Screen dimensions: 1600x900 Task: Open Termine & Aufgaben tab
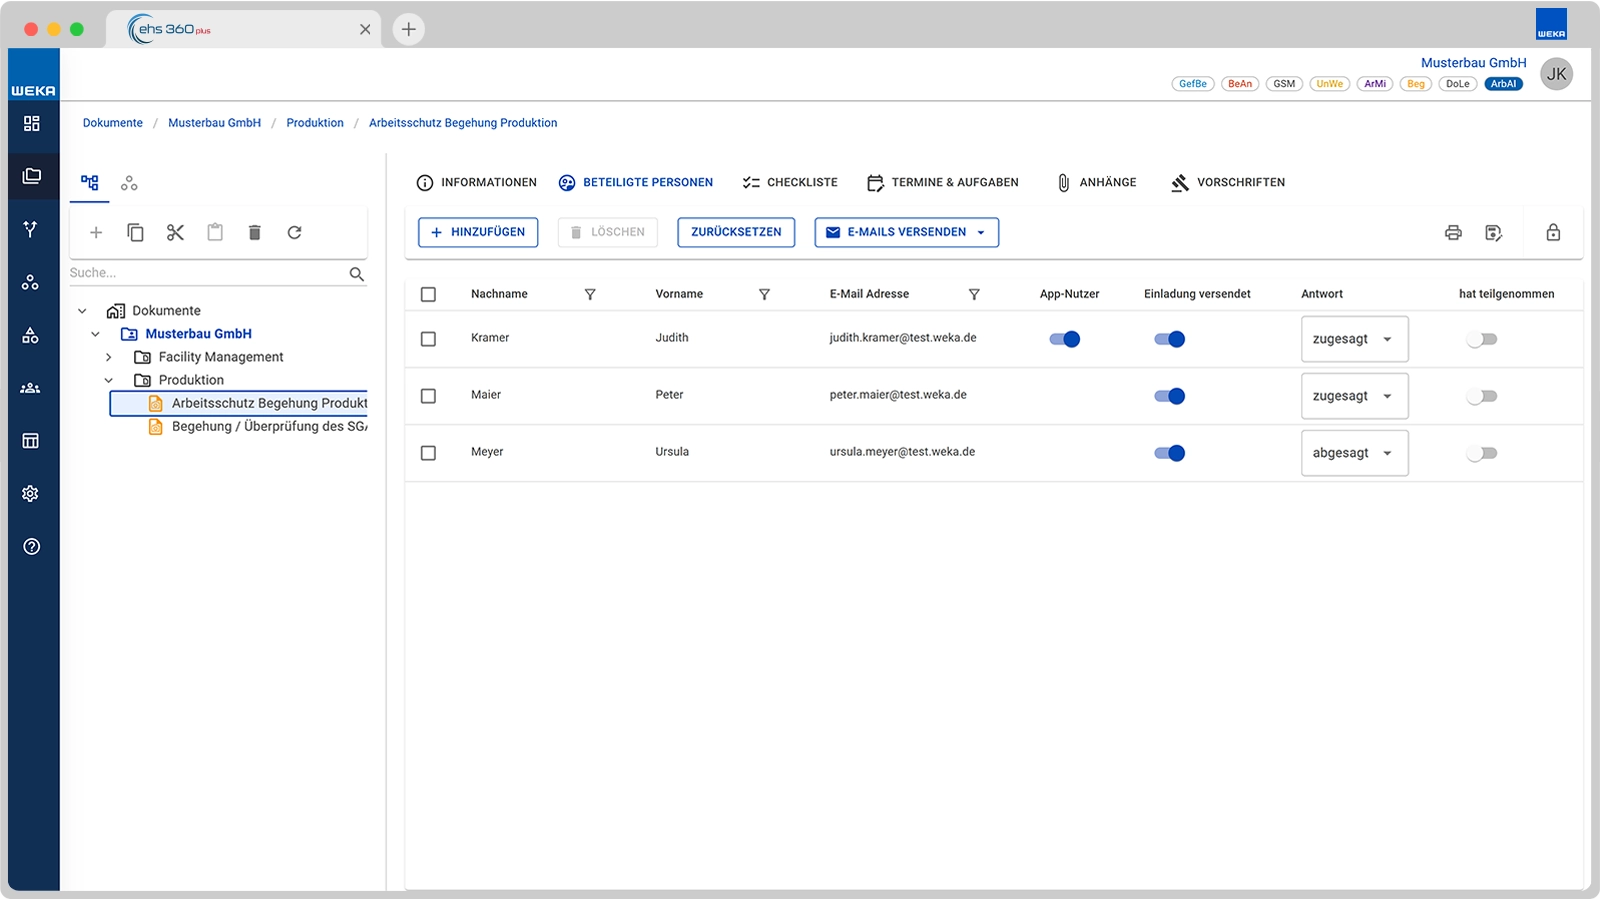tap(943, 183)
